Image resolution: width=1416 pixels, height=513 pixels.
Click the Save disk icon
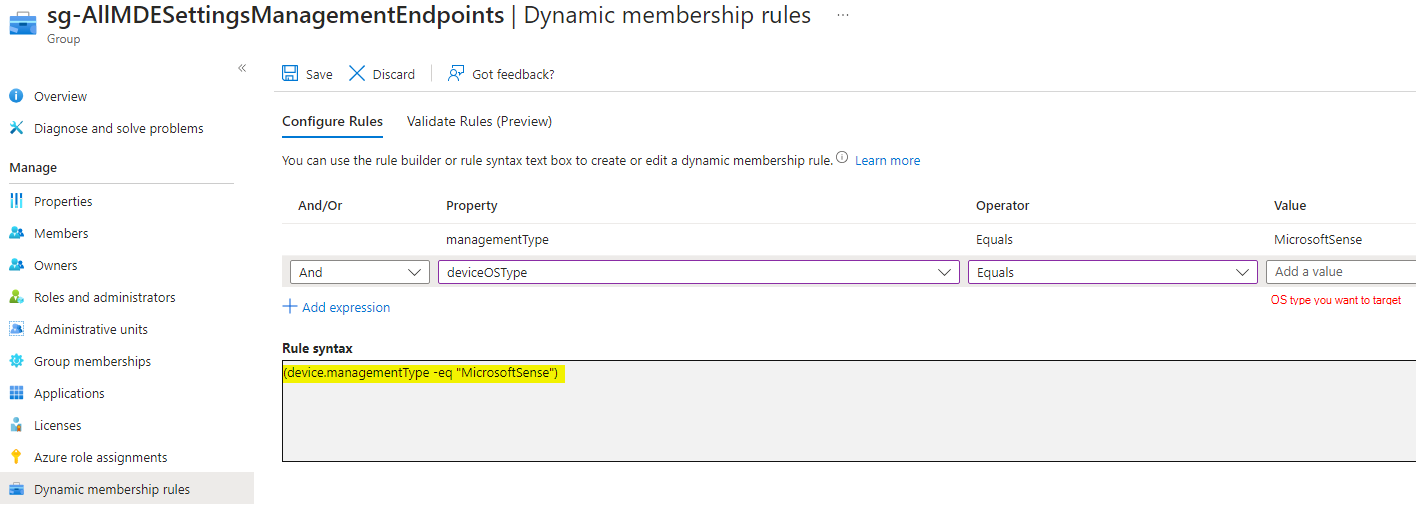(290, 74)
